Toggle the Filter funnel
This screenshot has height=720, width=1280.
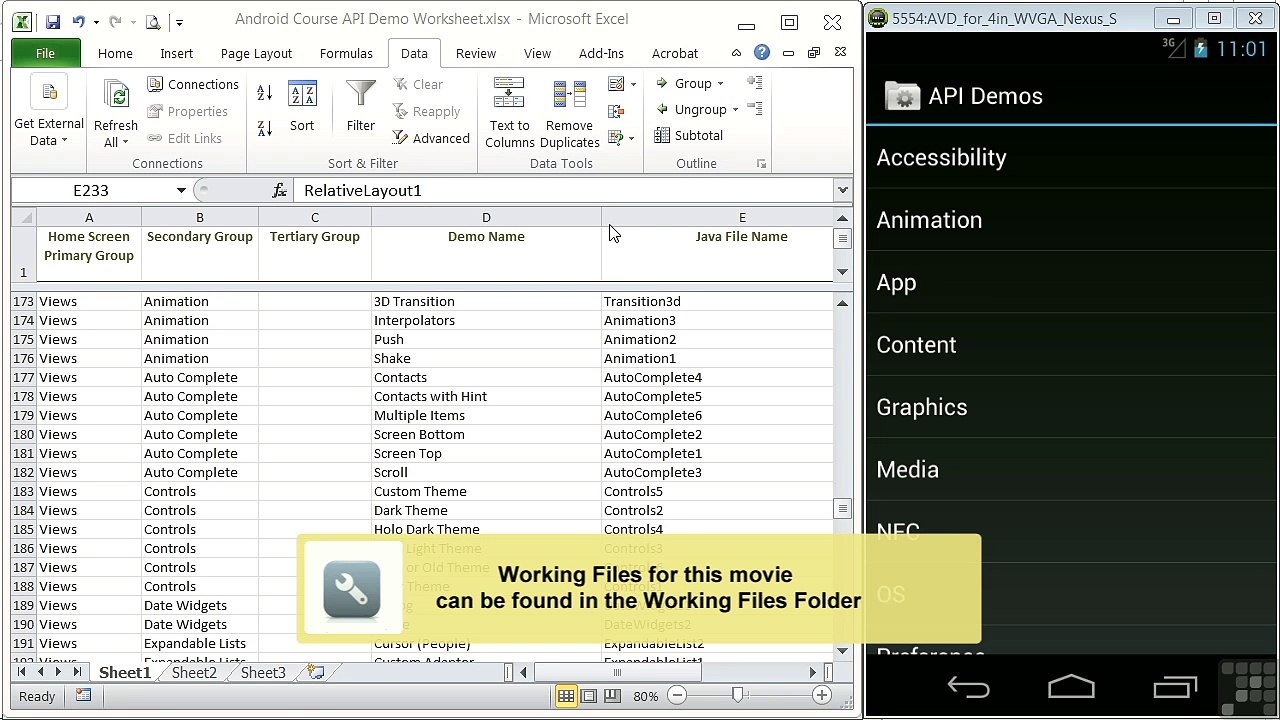pyautogui.click(x=361, y=107)
